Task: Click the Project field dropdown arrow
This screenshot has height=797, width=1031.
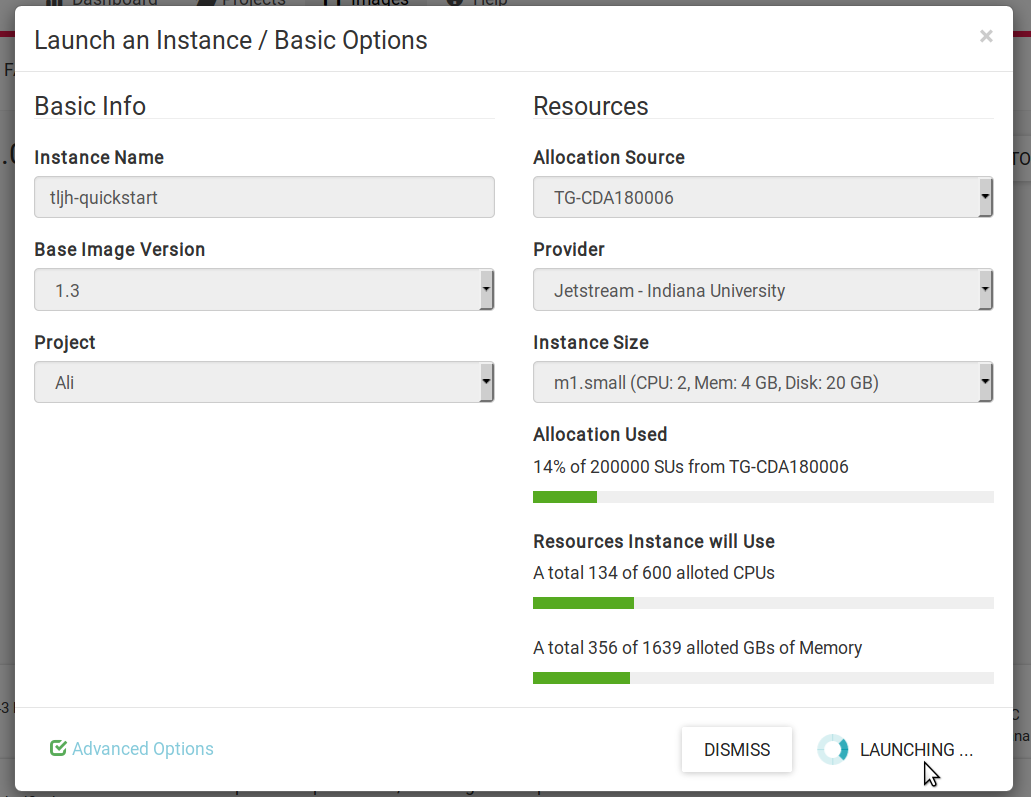Action: [486, 382]
